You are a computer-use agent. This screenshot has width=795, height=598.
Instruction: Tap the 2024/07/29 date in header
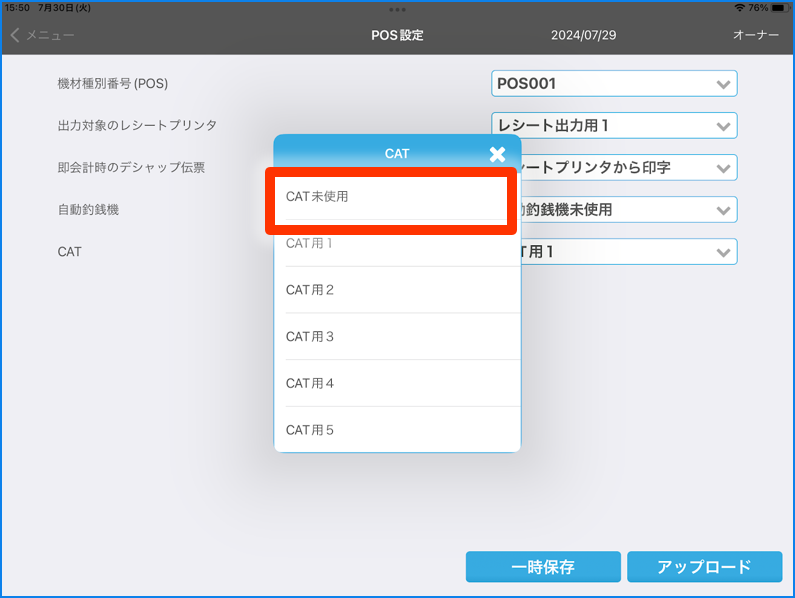(x=582, y=35)
